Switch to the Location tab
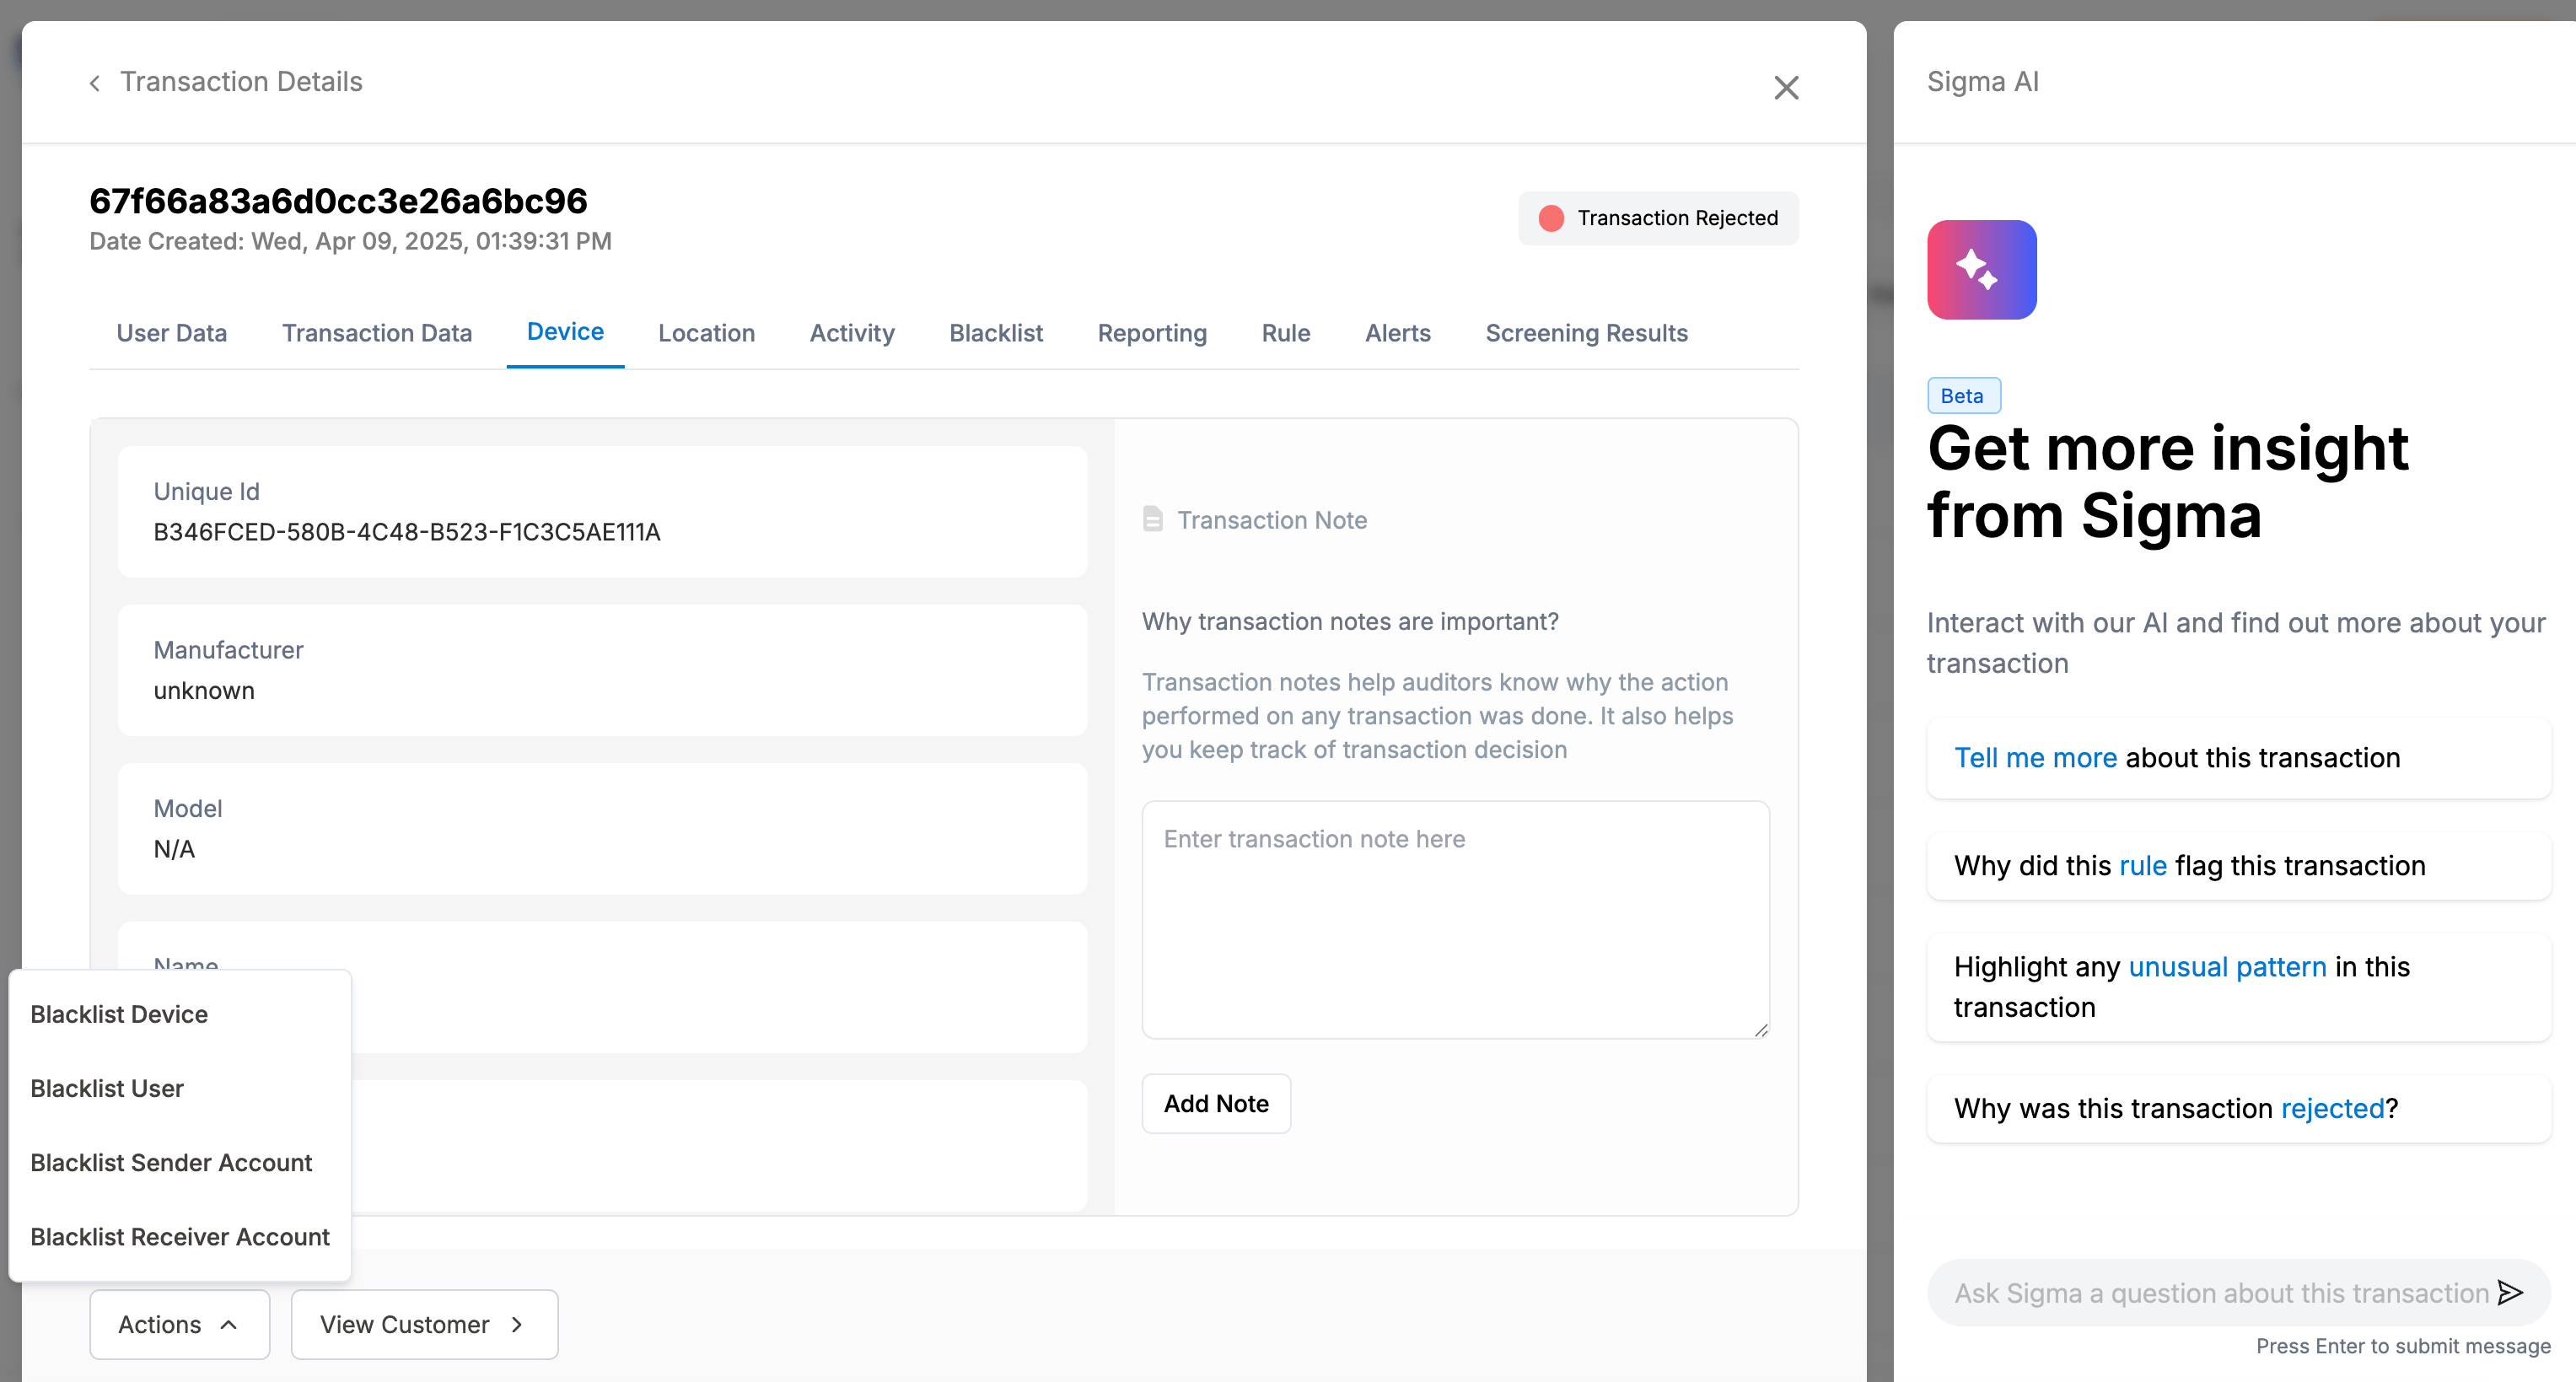The width and height of the screenshot is (2576, 1382). 706,333
